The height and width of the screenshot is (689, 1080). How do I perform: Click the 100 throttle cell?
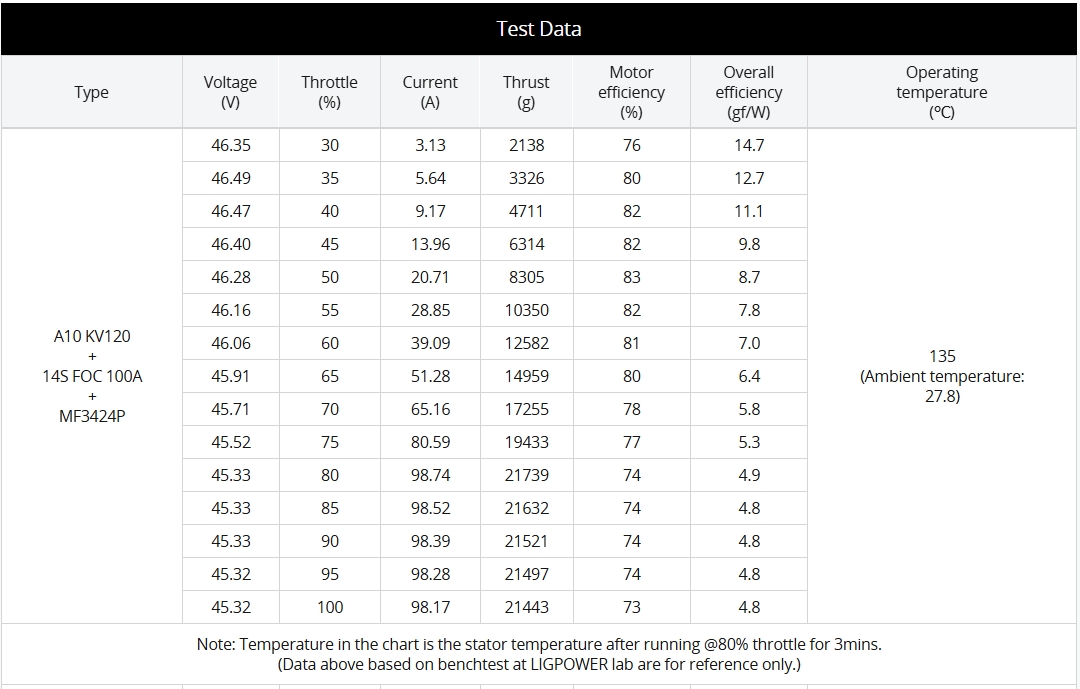coord(330,607)
